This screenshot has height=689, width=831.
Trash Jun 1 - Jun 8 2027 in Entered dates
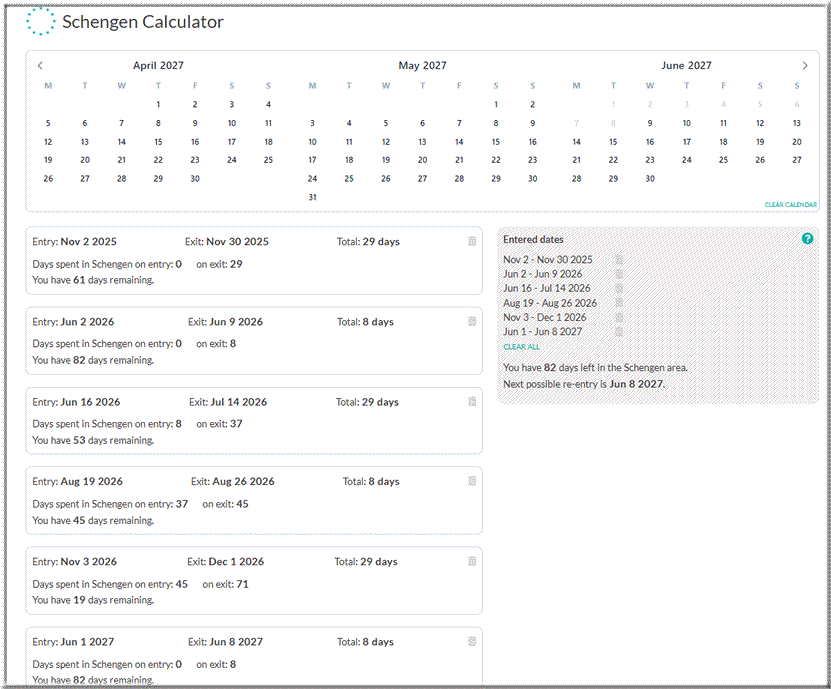619,332
